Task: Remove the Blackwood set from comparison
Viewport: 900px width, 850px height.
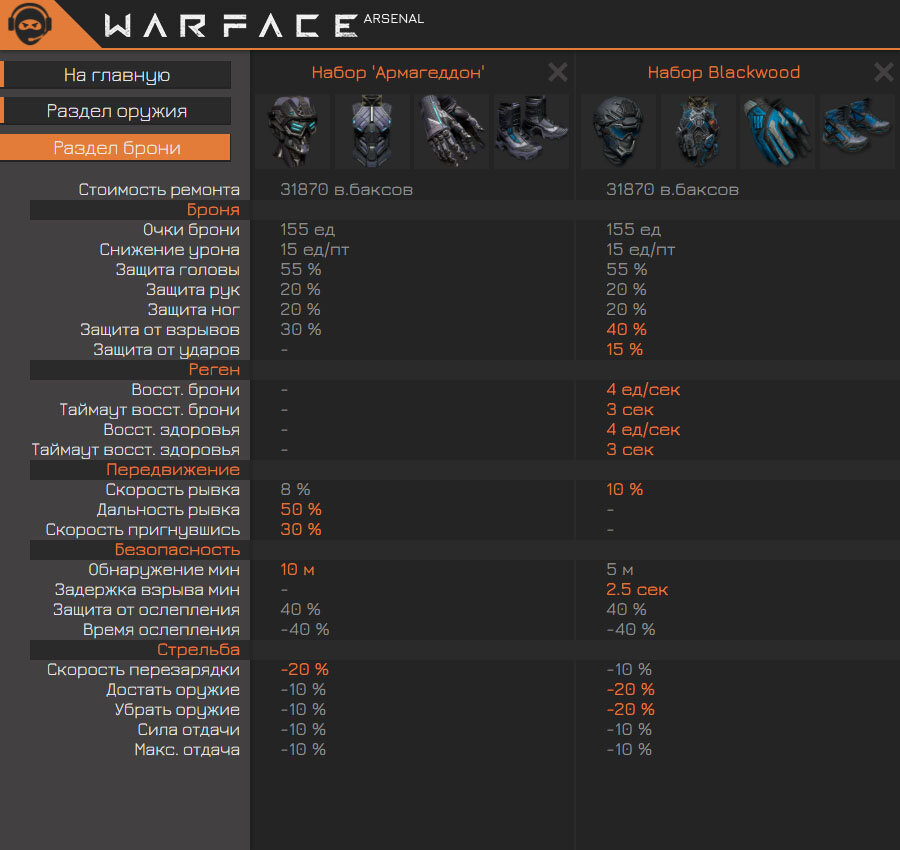Action: coord(883,73)
